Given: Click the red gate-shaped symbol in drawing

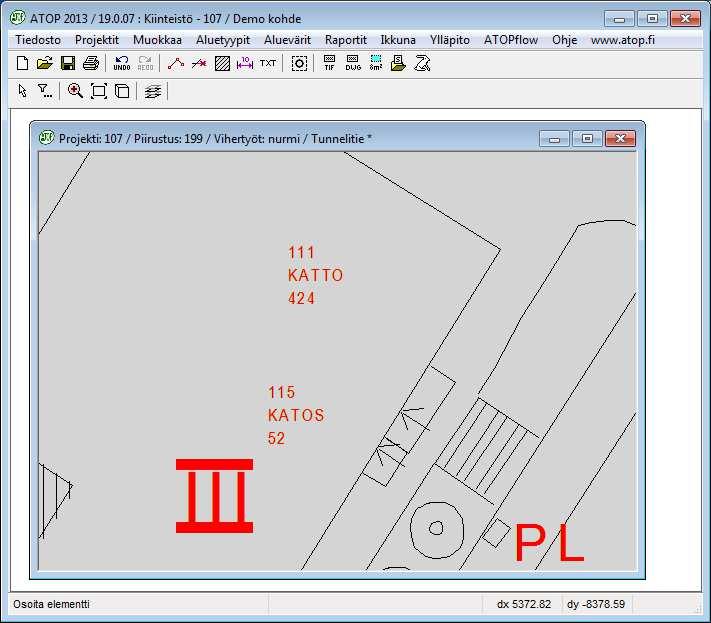Looking at the screenshot, I should [214, 496].
